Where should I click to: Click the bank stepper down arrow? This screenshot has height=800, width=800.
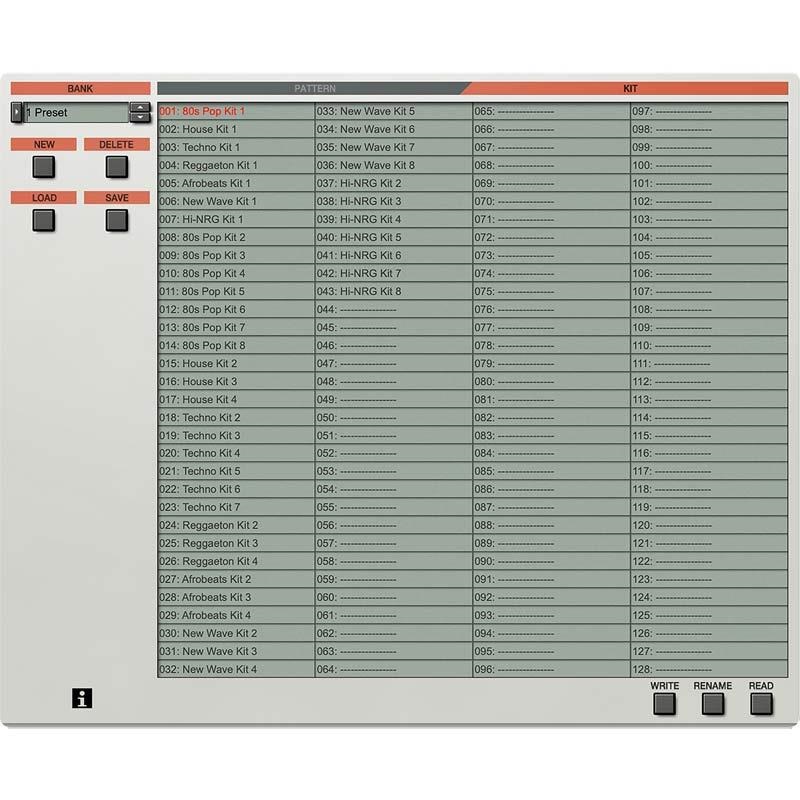(140, 117)
